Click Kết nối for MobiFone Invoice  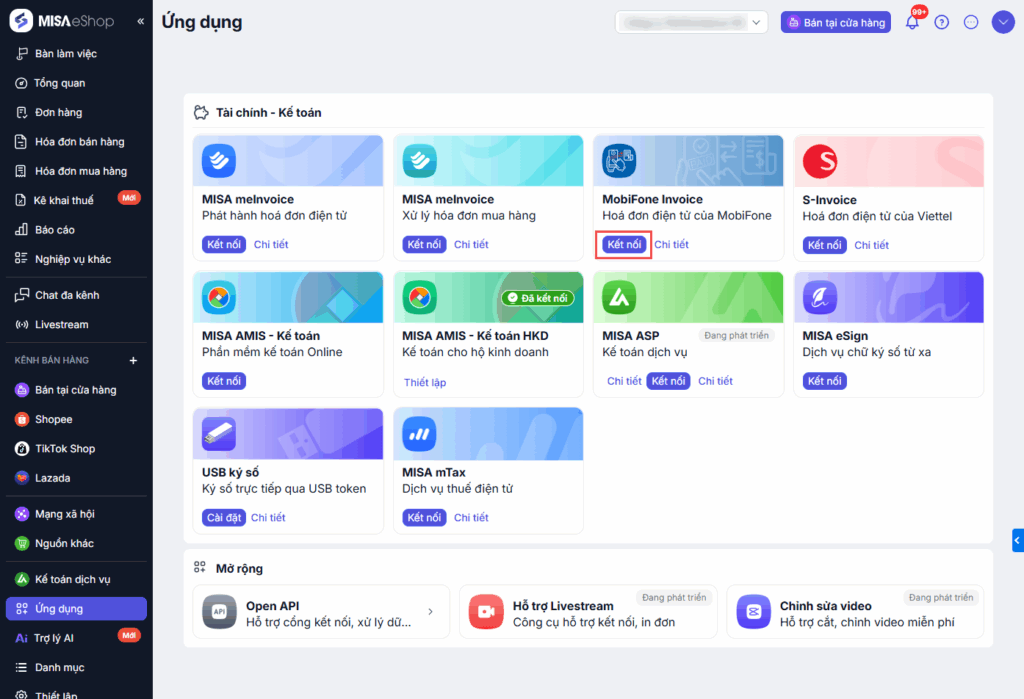[624, 244]
